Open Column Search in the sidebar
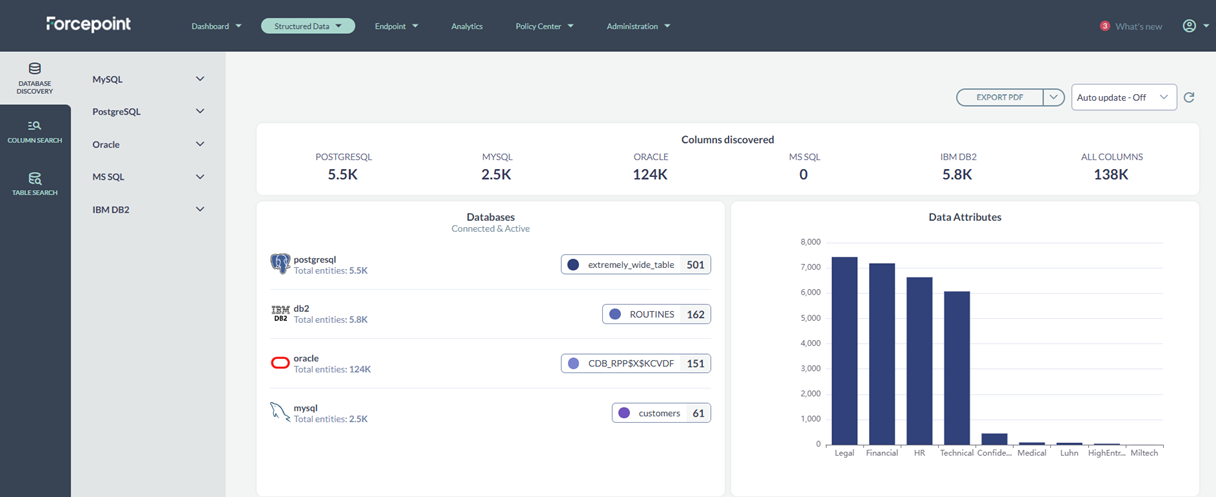Image resolution: width=1216 pixels, height=497 pixels. pos(35,131)
